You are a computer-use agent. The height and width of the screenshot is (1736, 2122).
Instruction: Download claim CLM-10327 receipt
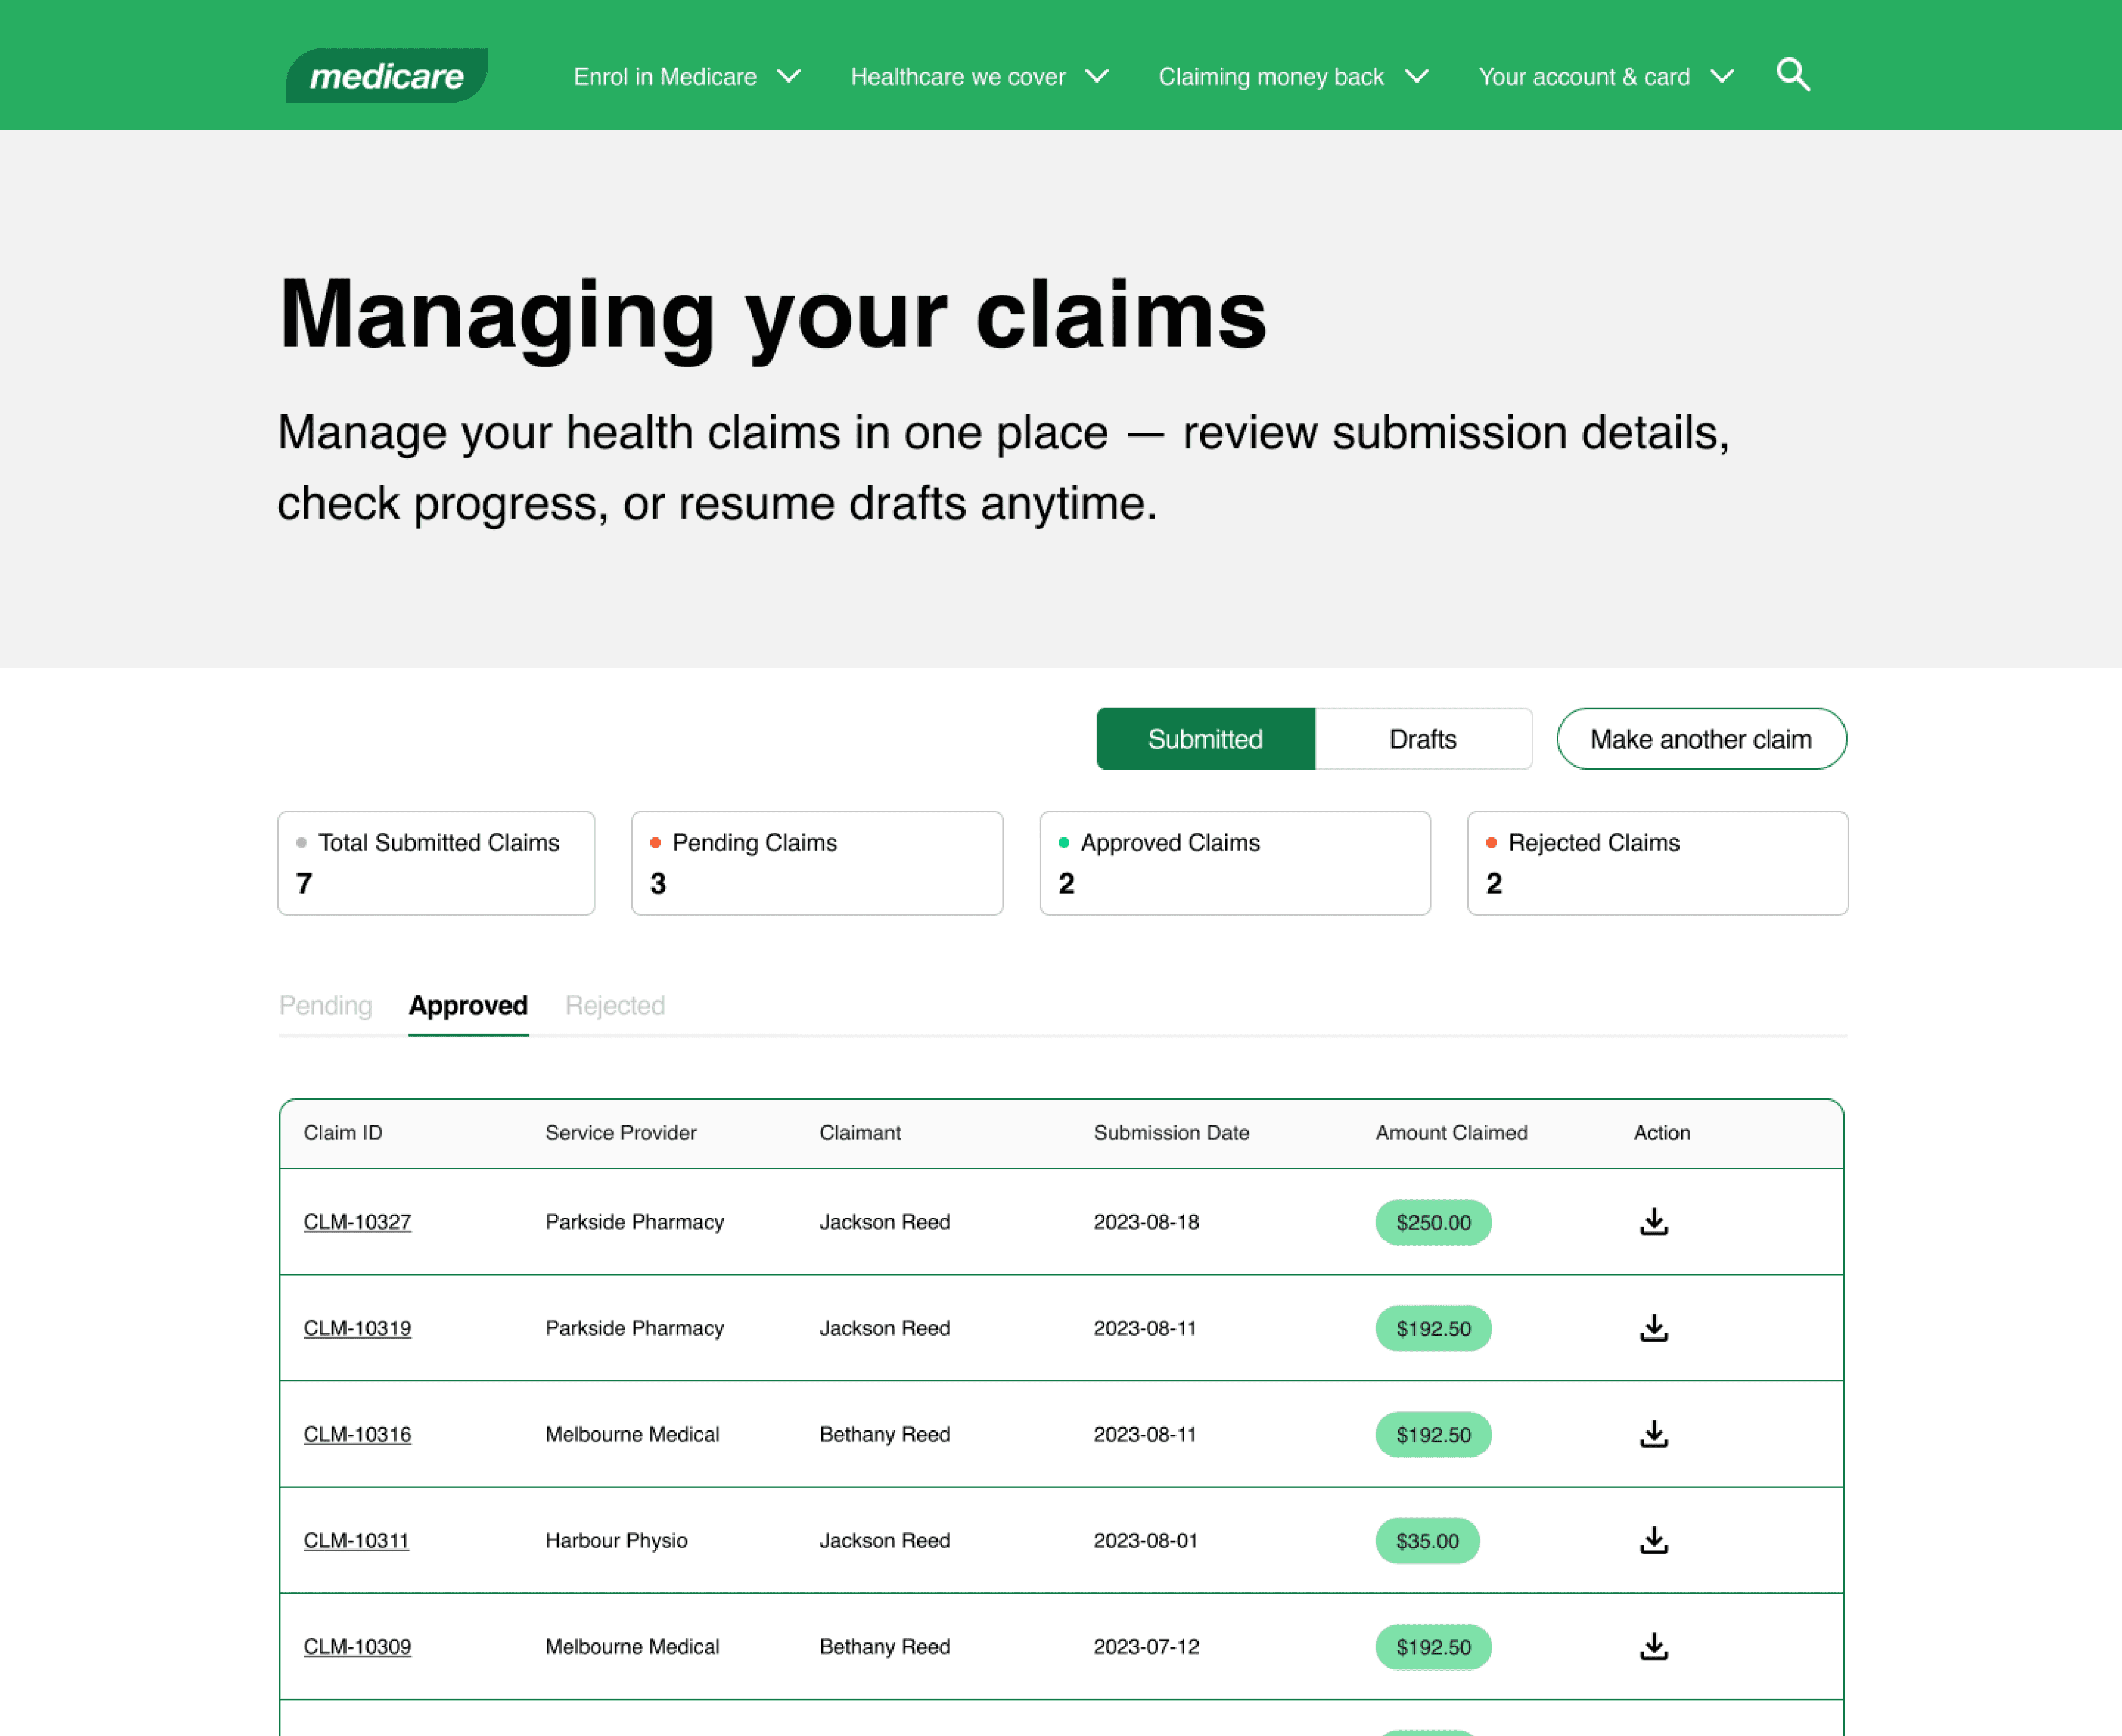pos(1654,1222)
